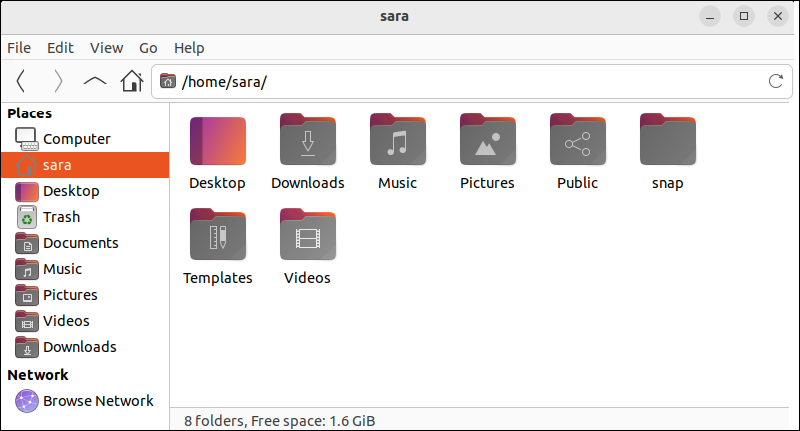This screenshot has width=800, height=431.
Task: Select the Public folder icon
Action: point(578,140)
